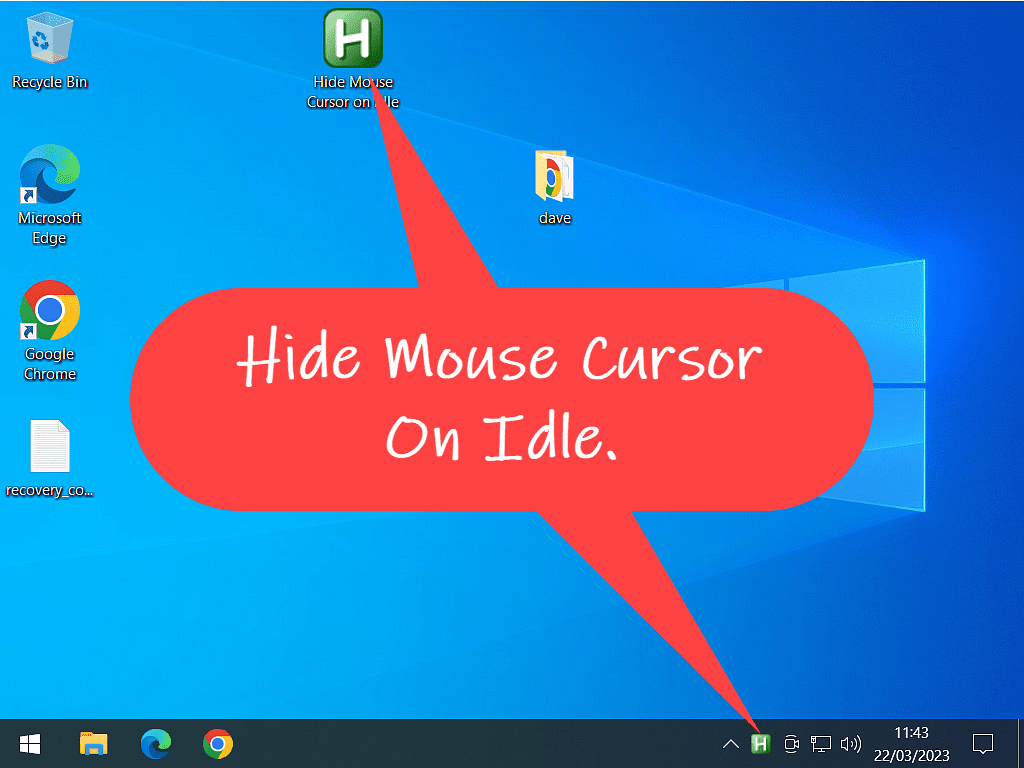The width and height of the screenshot is (1024, 768).
Task: Select the Hide Mouse Cursor on Idle desktop shortcut
Action: point(353,39)
